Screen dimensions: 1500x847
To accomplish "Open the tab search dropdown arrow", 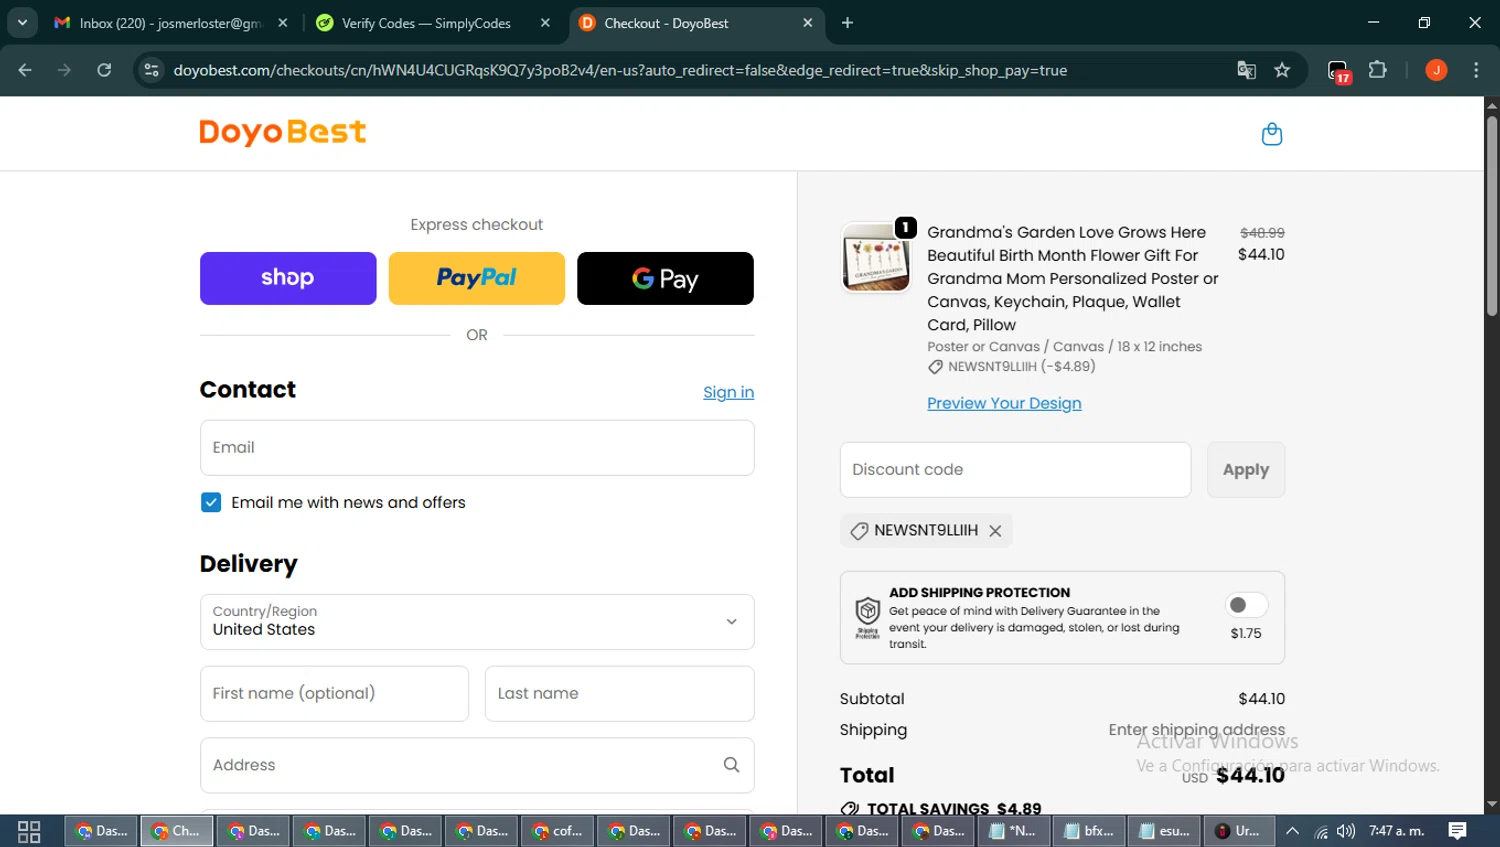I will [x=22, y=23].
